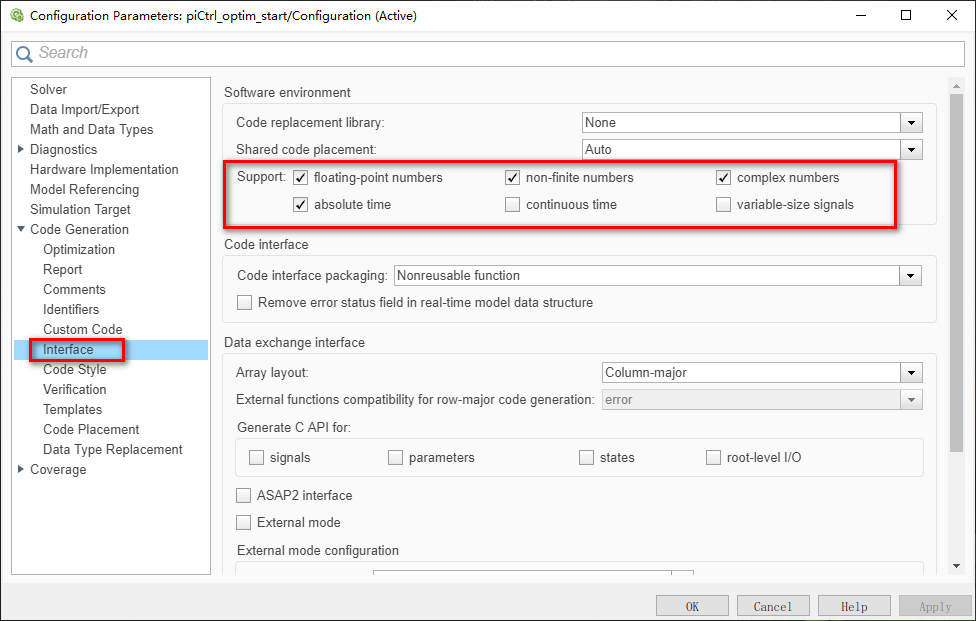Disable complex numbers support
Viewport: 976px width, 621px height.
click(x=723, y=177)
